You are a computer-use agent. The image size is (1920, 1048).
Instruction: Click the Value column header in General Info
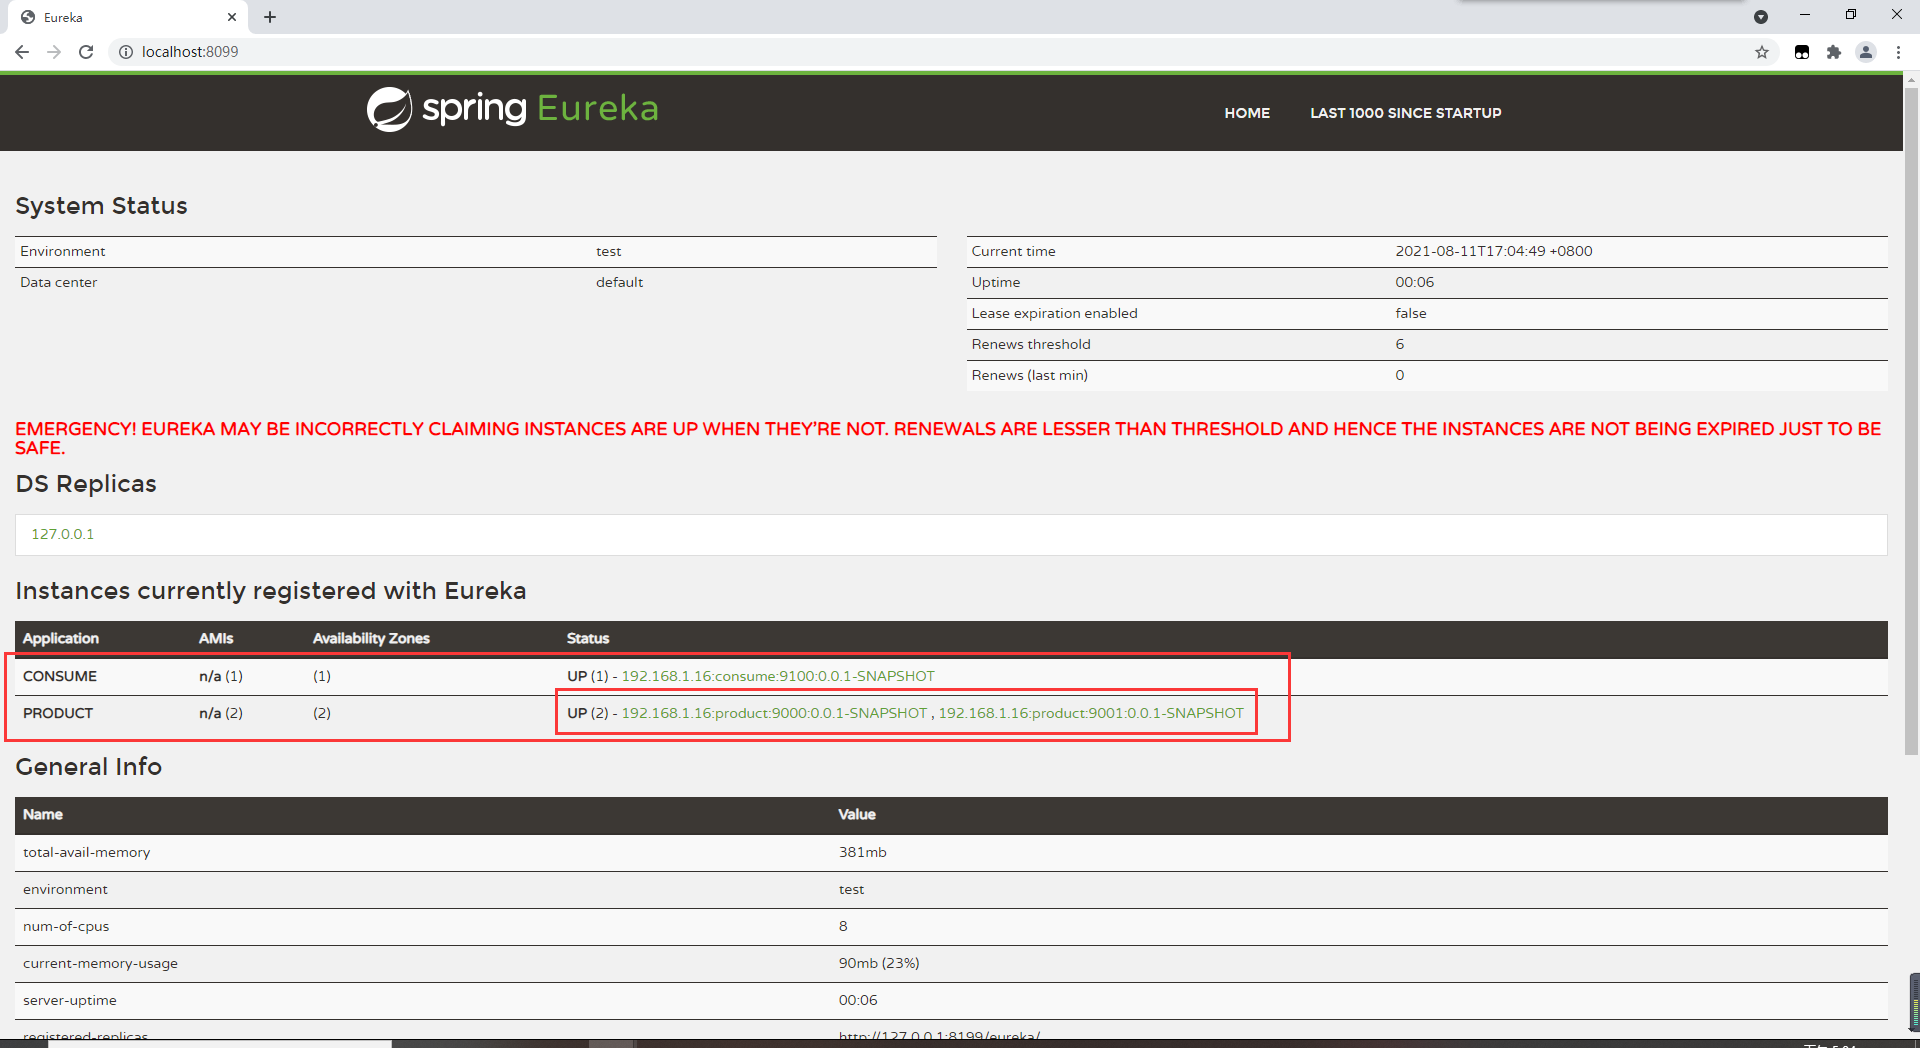[x=857, y=814]
